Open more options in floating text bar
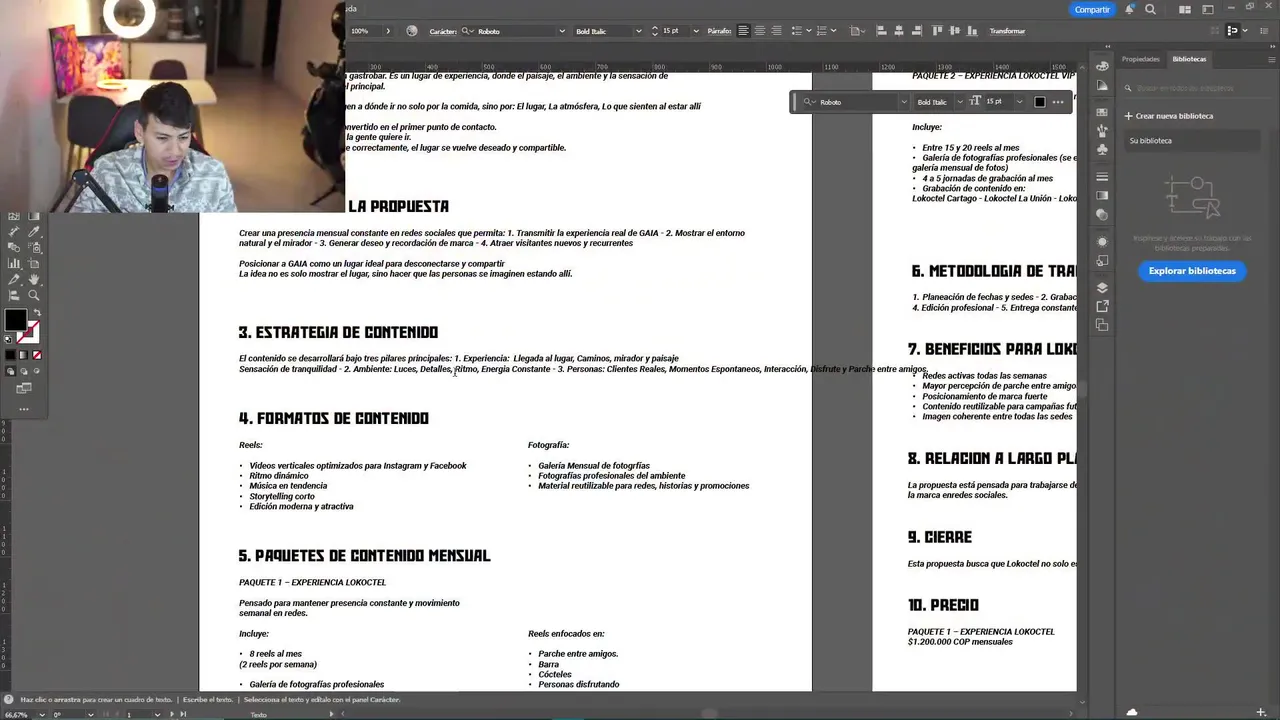The width and height of the screenshot is (1280, 720). coord(1058,102)
